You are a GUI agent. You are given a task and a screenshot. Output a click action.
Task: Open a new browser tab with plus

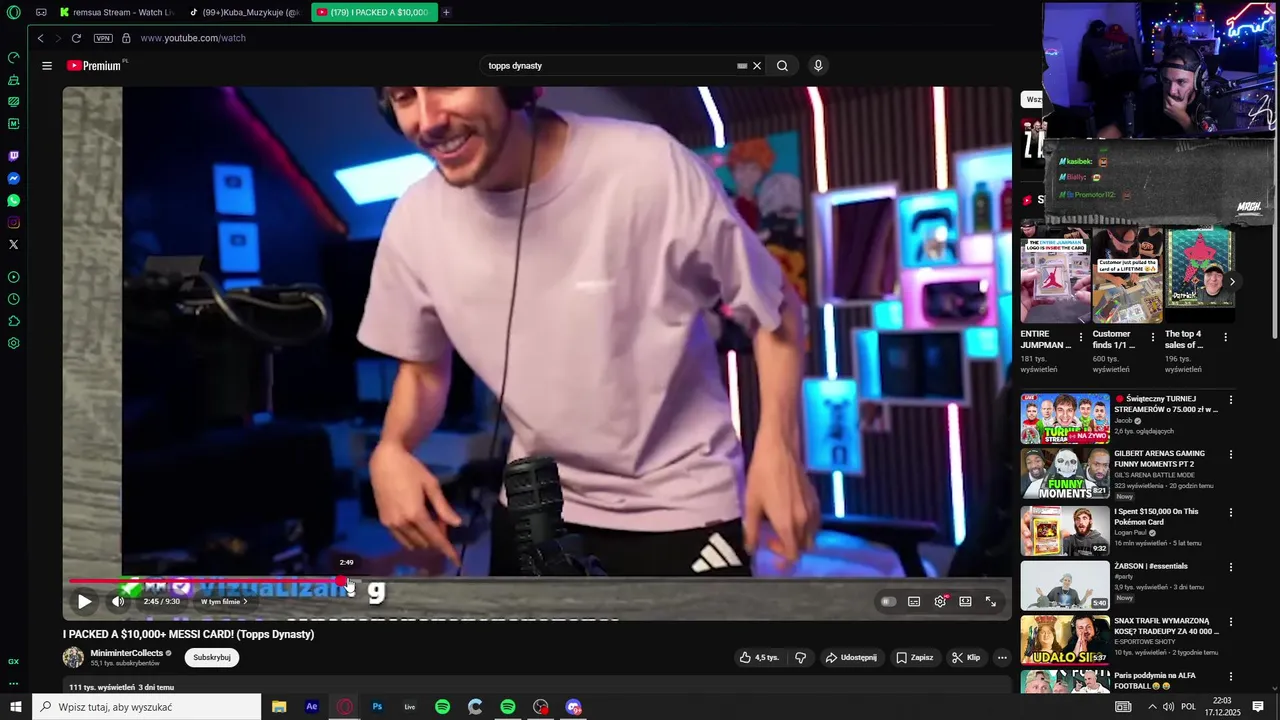coord(446,12)
